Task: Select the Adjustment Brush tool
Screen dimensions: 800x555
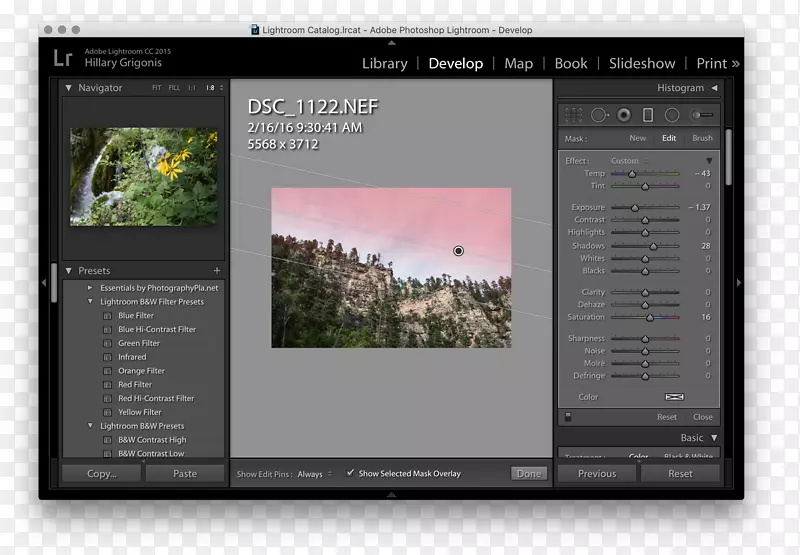Action: click(703, 115)
